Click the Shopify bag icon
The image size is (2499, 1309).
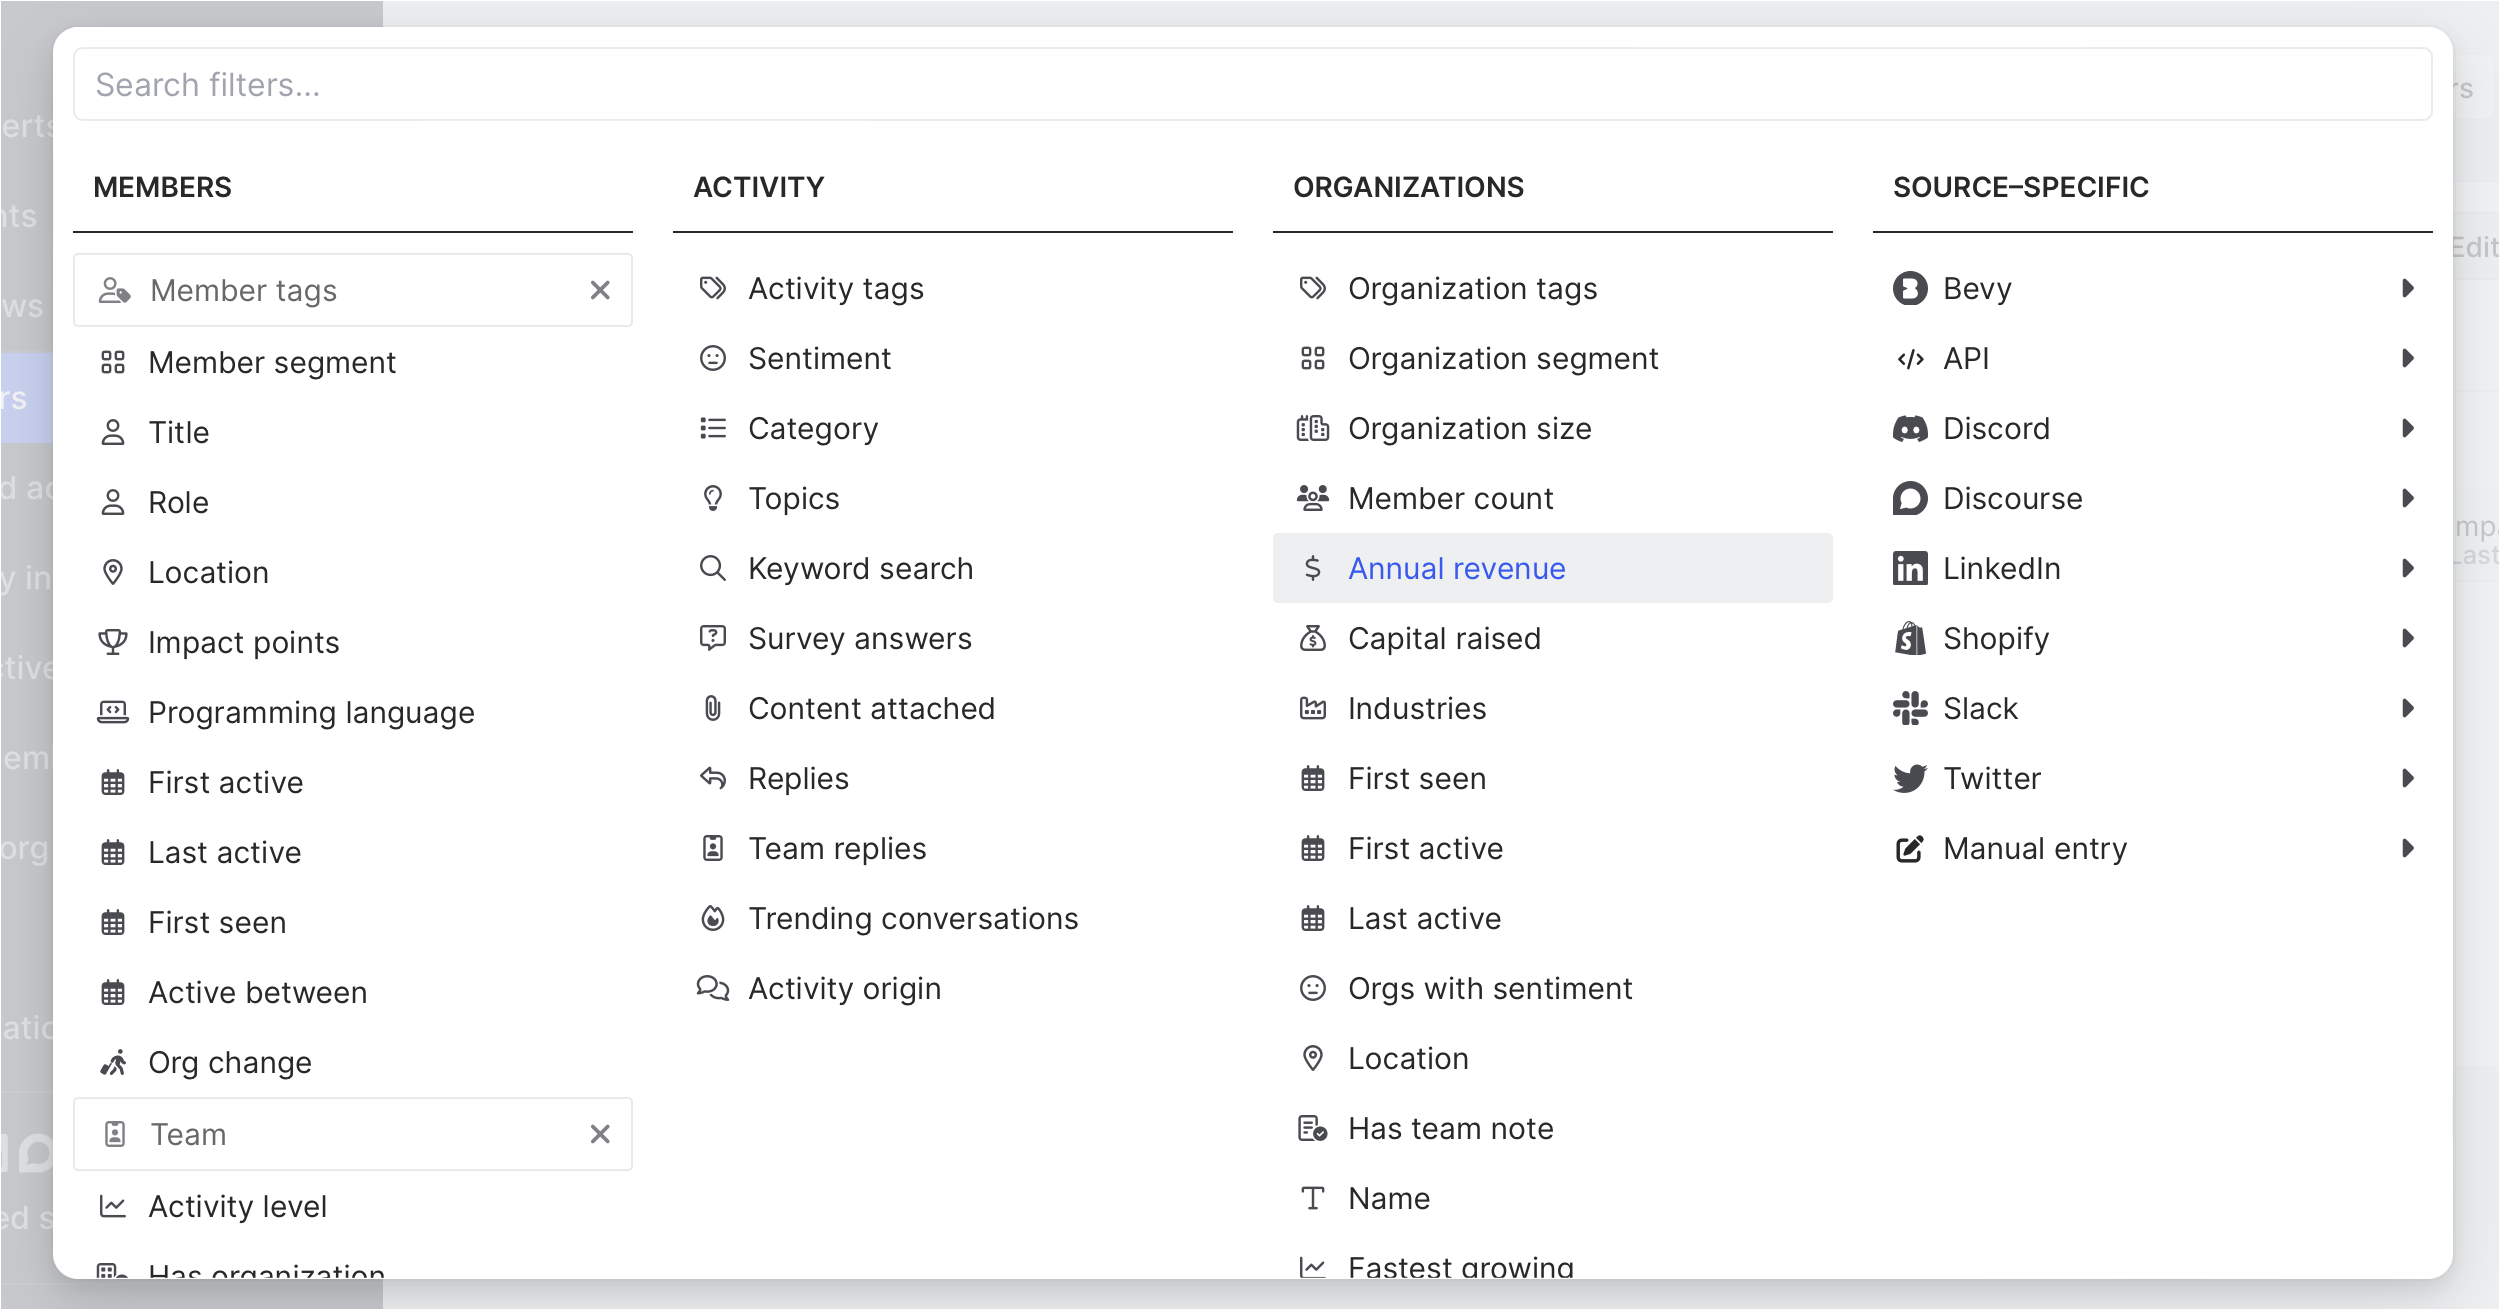coord(1909,639)
